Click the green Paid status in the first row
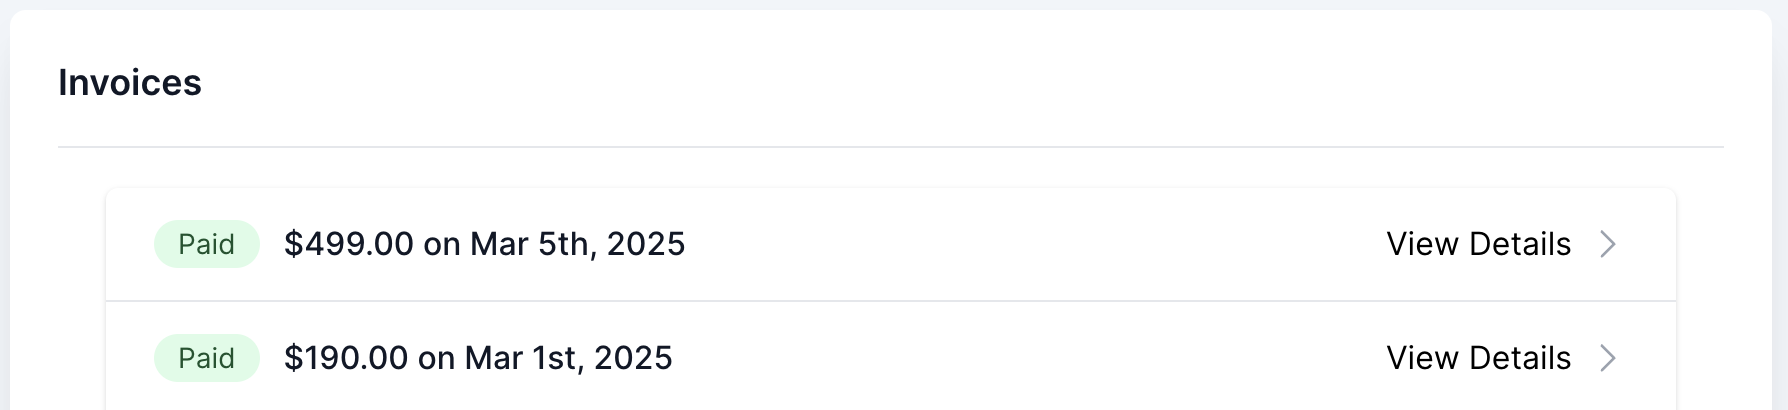1788x410 pixels. [x=207, y=244]
